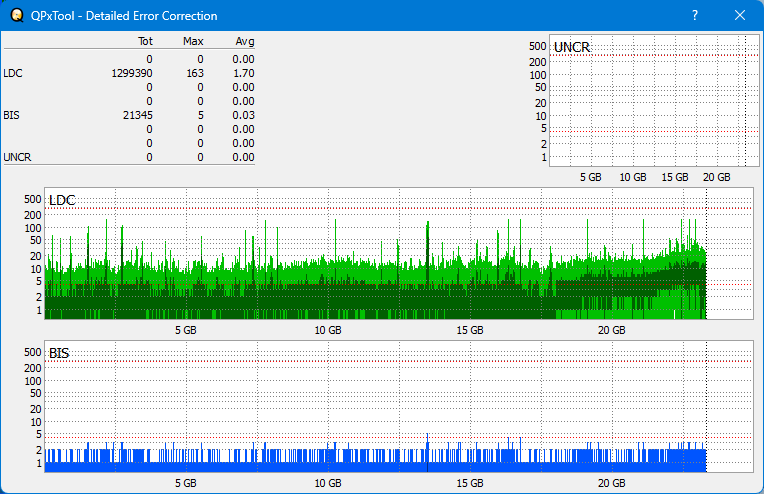Click the 20 GB label under LDC graph
The image size is (764, 494).
tap(611, 330)
